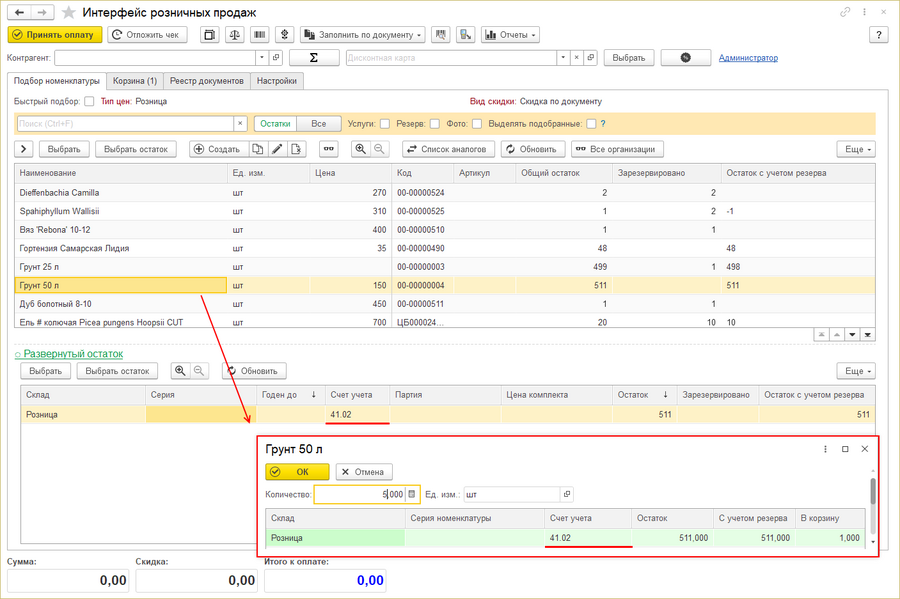Screen dimensions: 900x599
Task: Open the Реестр документов tab
Action: point(207,81)
